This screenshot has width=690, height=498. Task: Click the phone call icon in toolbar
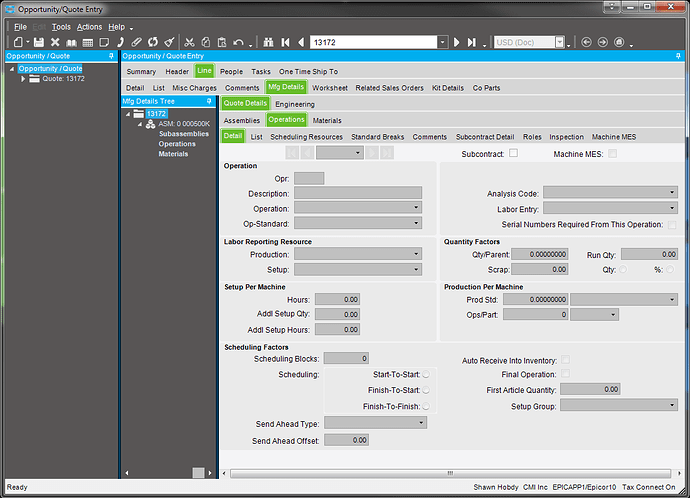(x=121, y=43)
